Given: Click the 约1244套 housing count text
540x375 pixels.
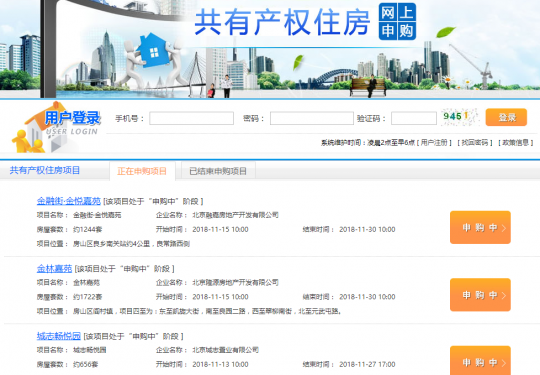Looking at the screenshot, I should point(87,230).
